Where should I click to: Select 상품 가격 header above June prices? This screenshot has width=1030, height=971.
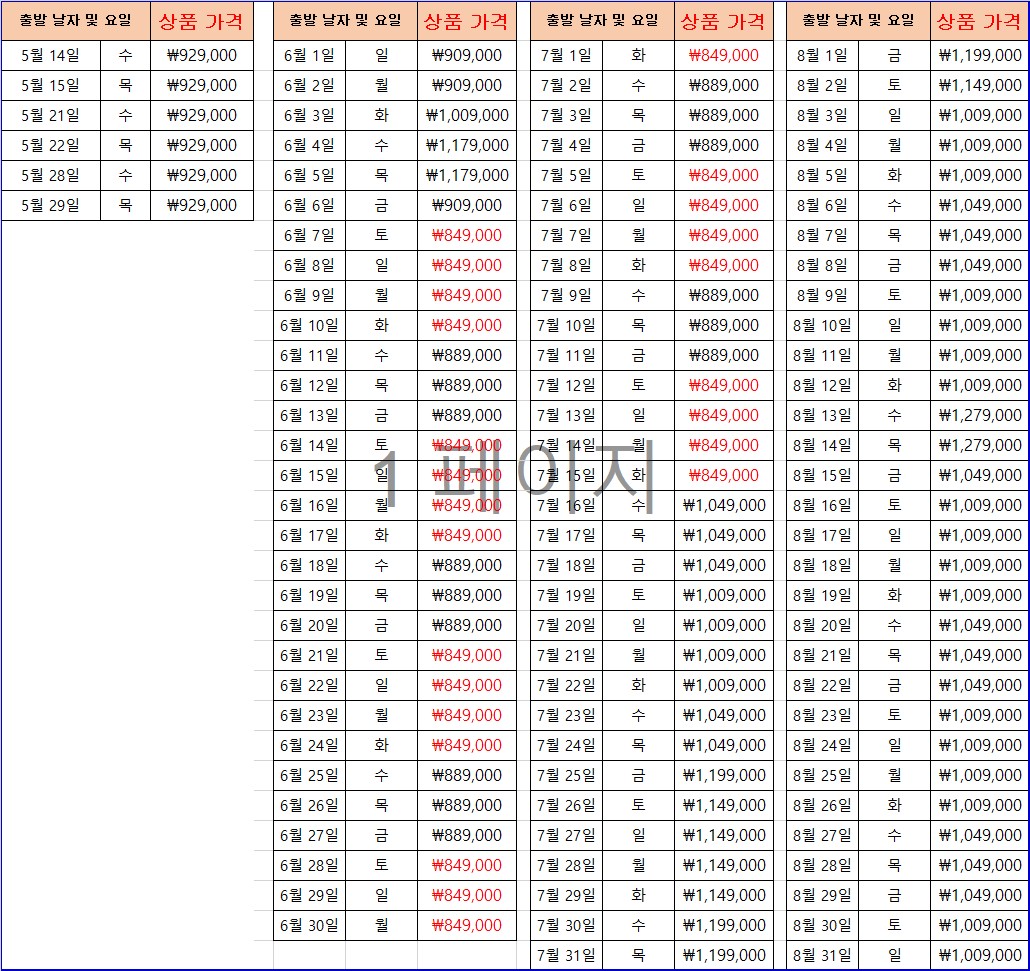click(467, 22)
